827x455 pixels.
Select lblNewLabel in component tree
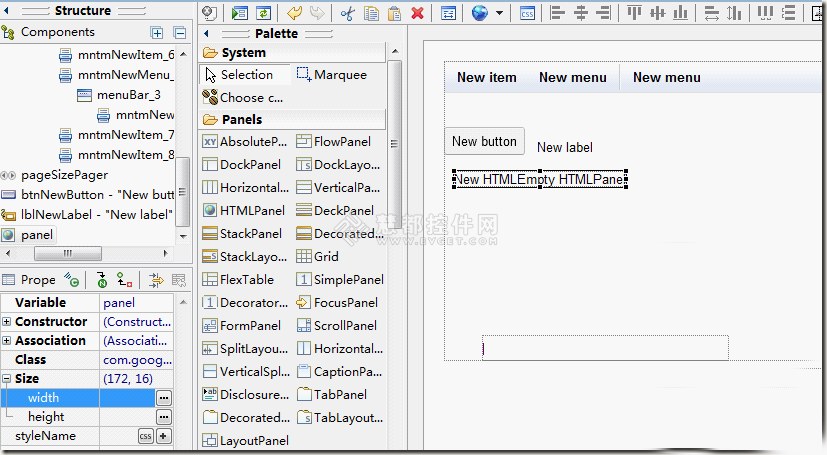pyautogui.click(x=88, y=215)
